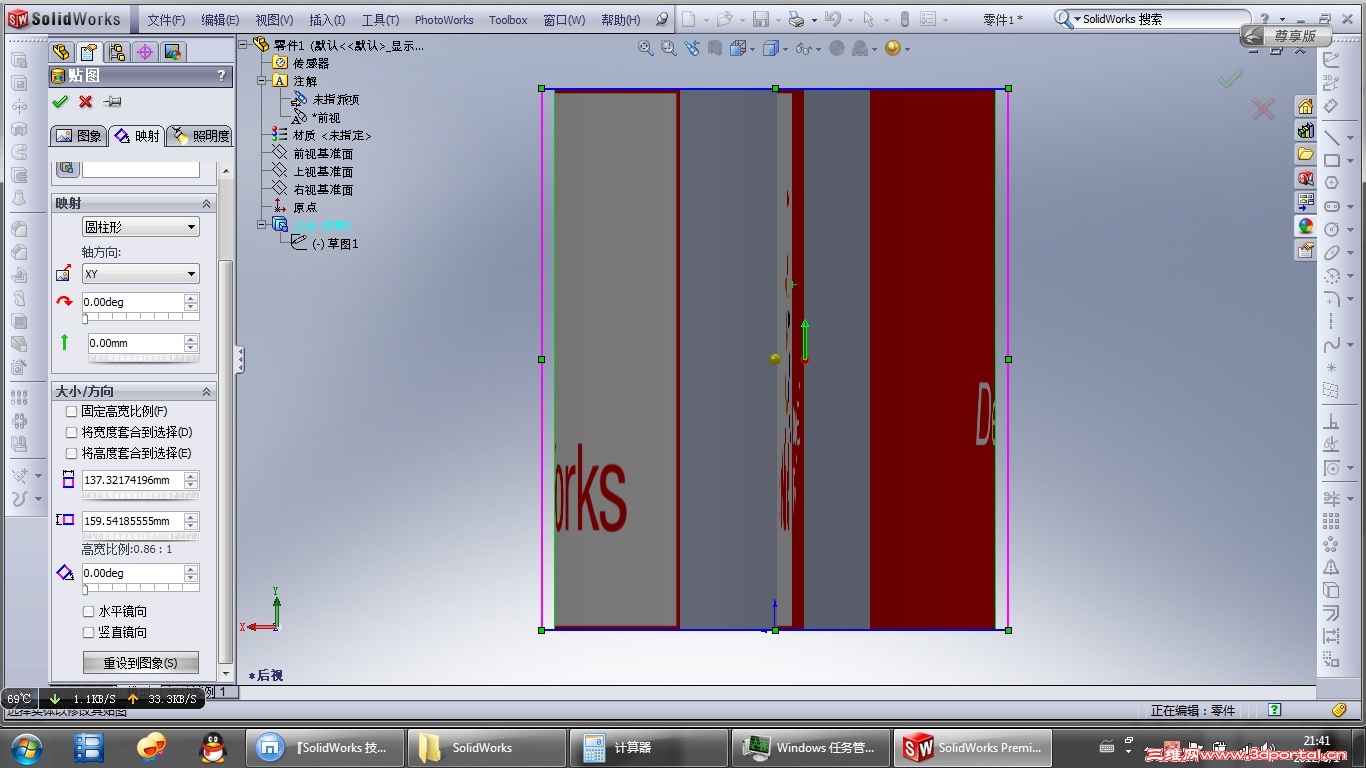Open the axis direction XY dropdown
Screen dimensions: 1366x768
pos(140,274)
